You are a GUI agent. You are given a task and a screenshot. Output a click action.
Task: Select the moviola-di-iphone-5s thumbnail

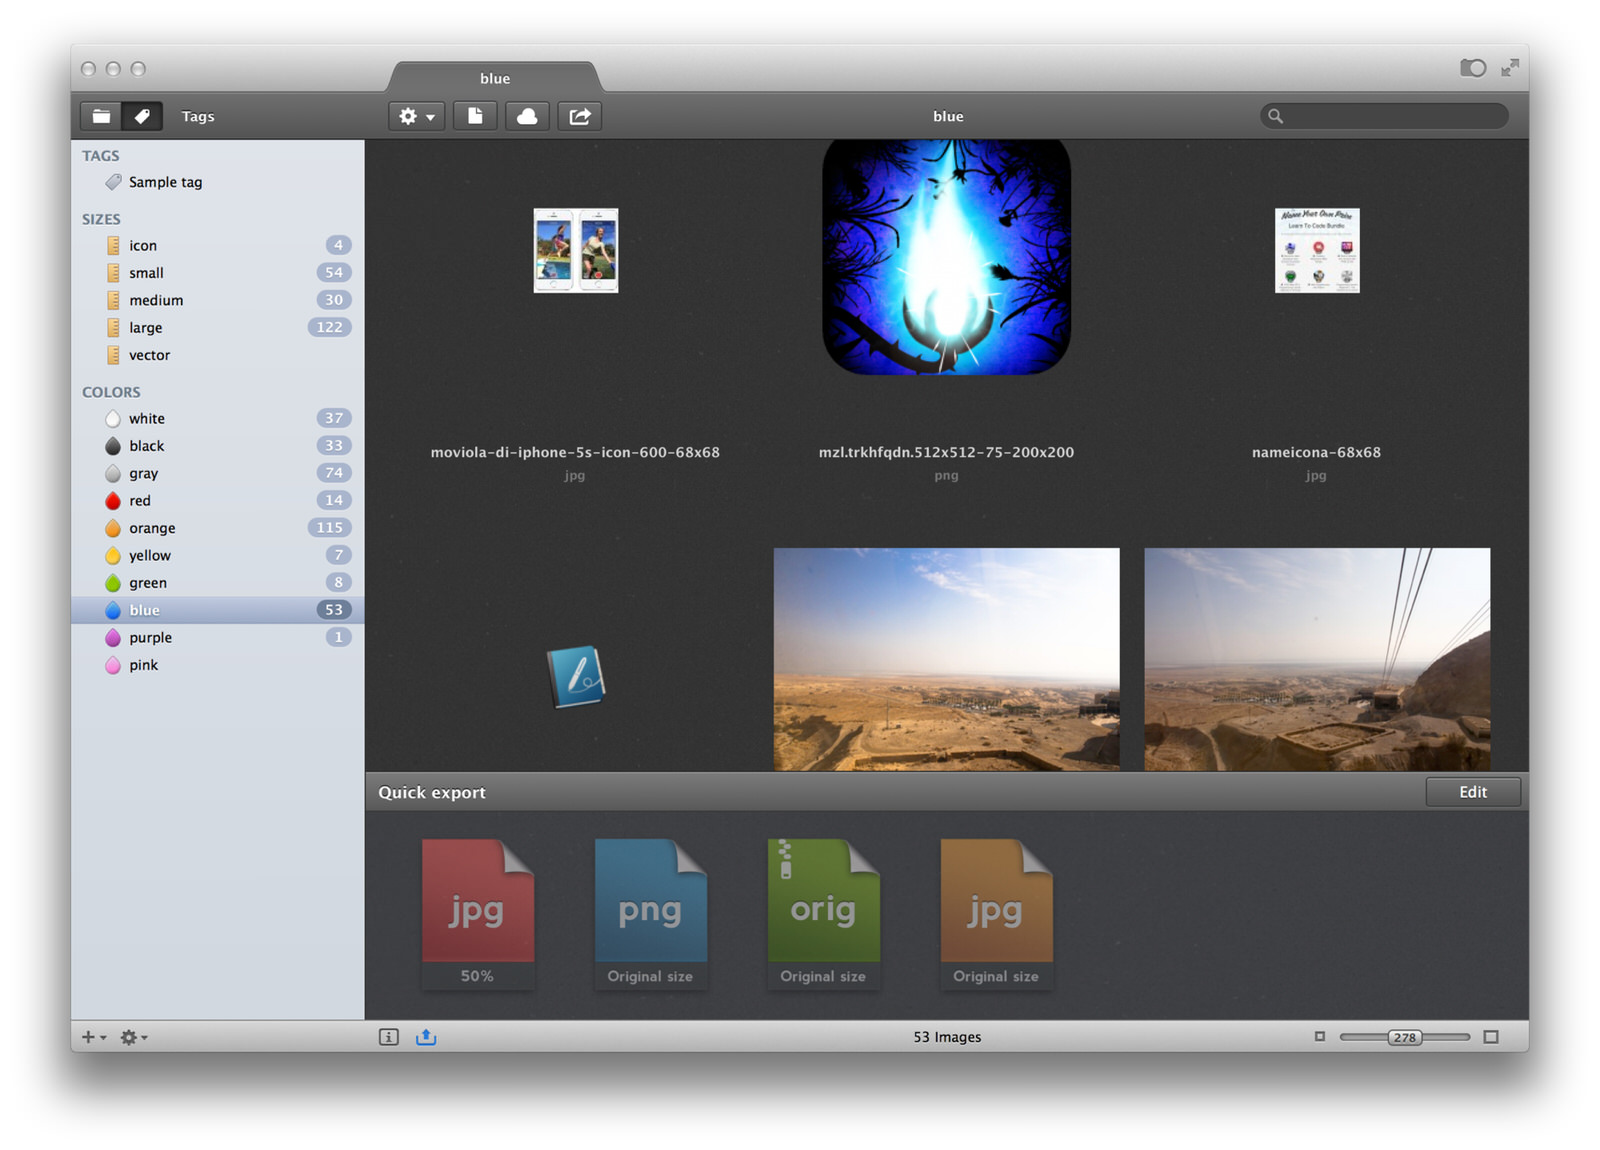coord(576,250)
